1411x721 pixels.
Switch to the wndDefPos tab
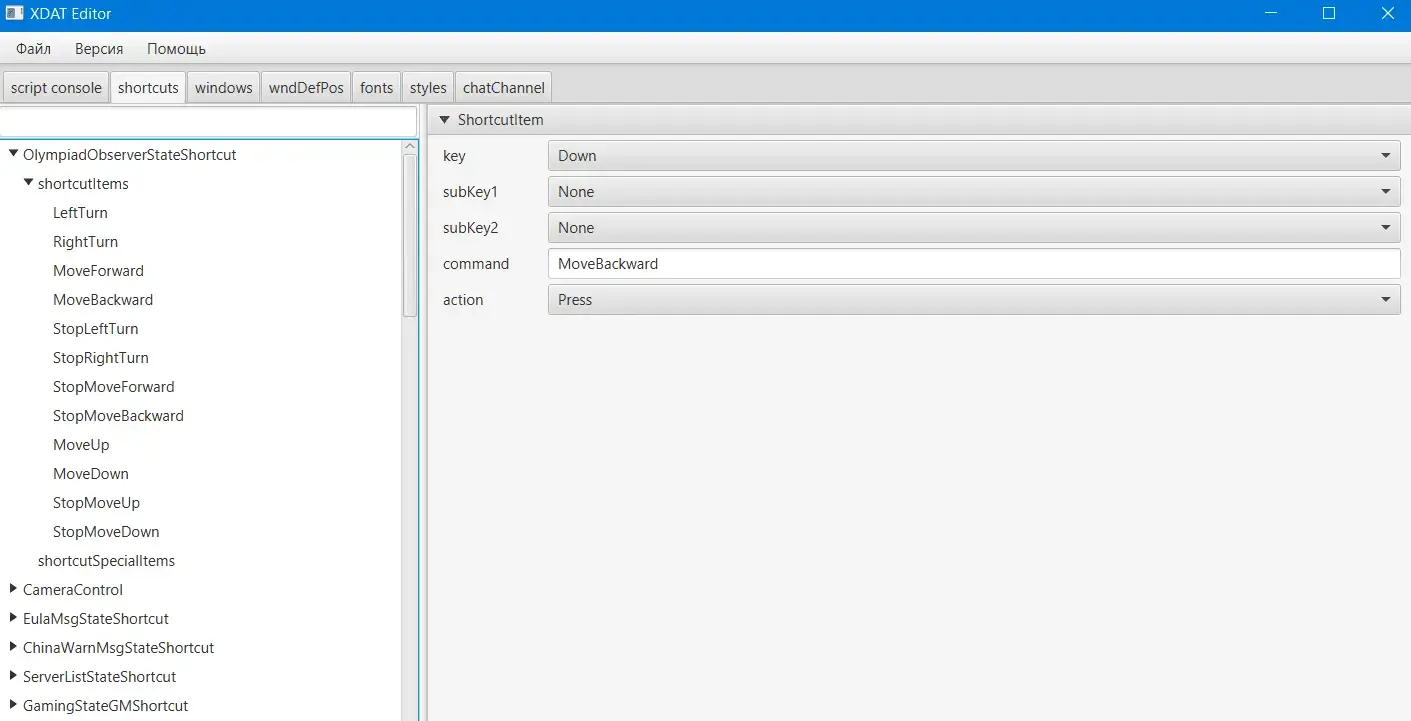306,87
